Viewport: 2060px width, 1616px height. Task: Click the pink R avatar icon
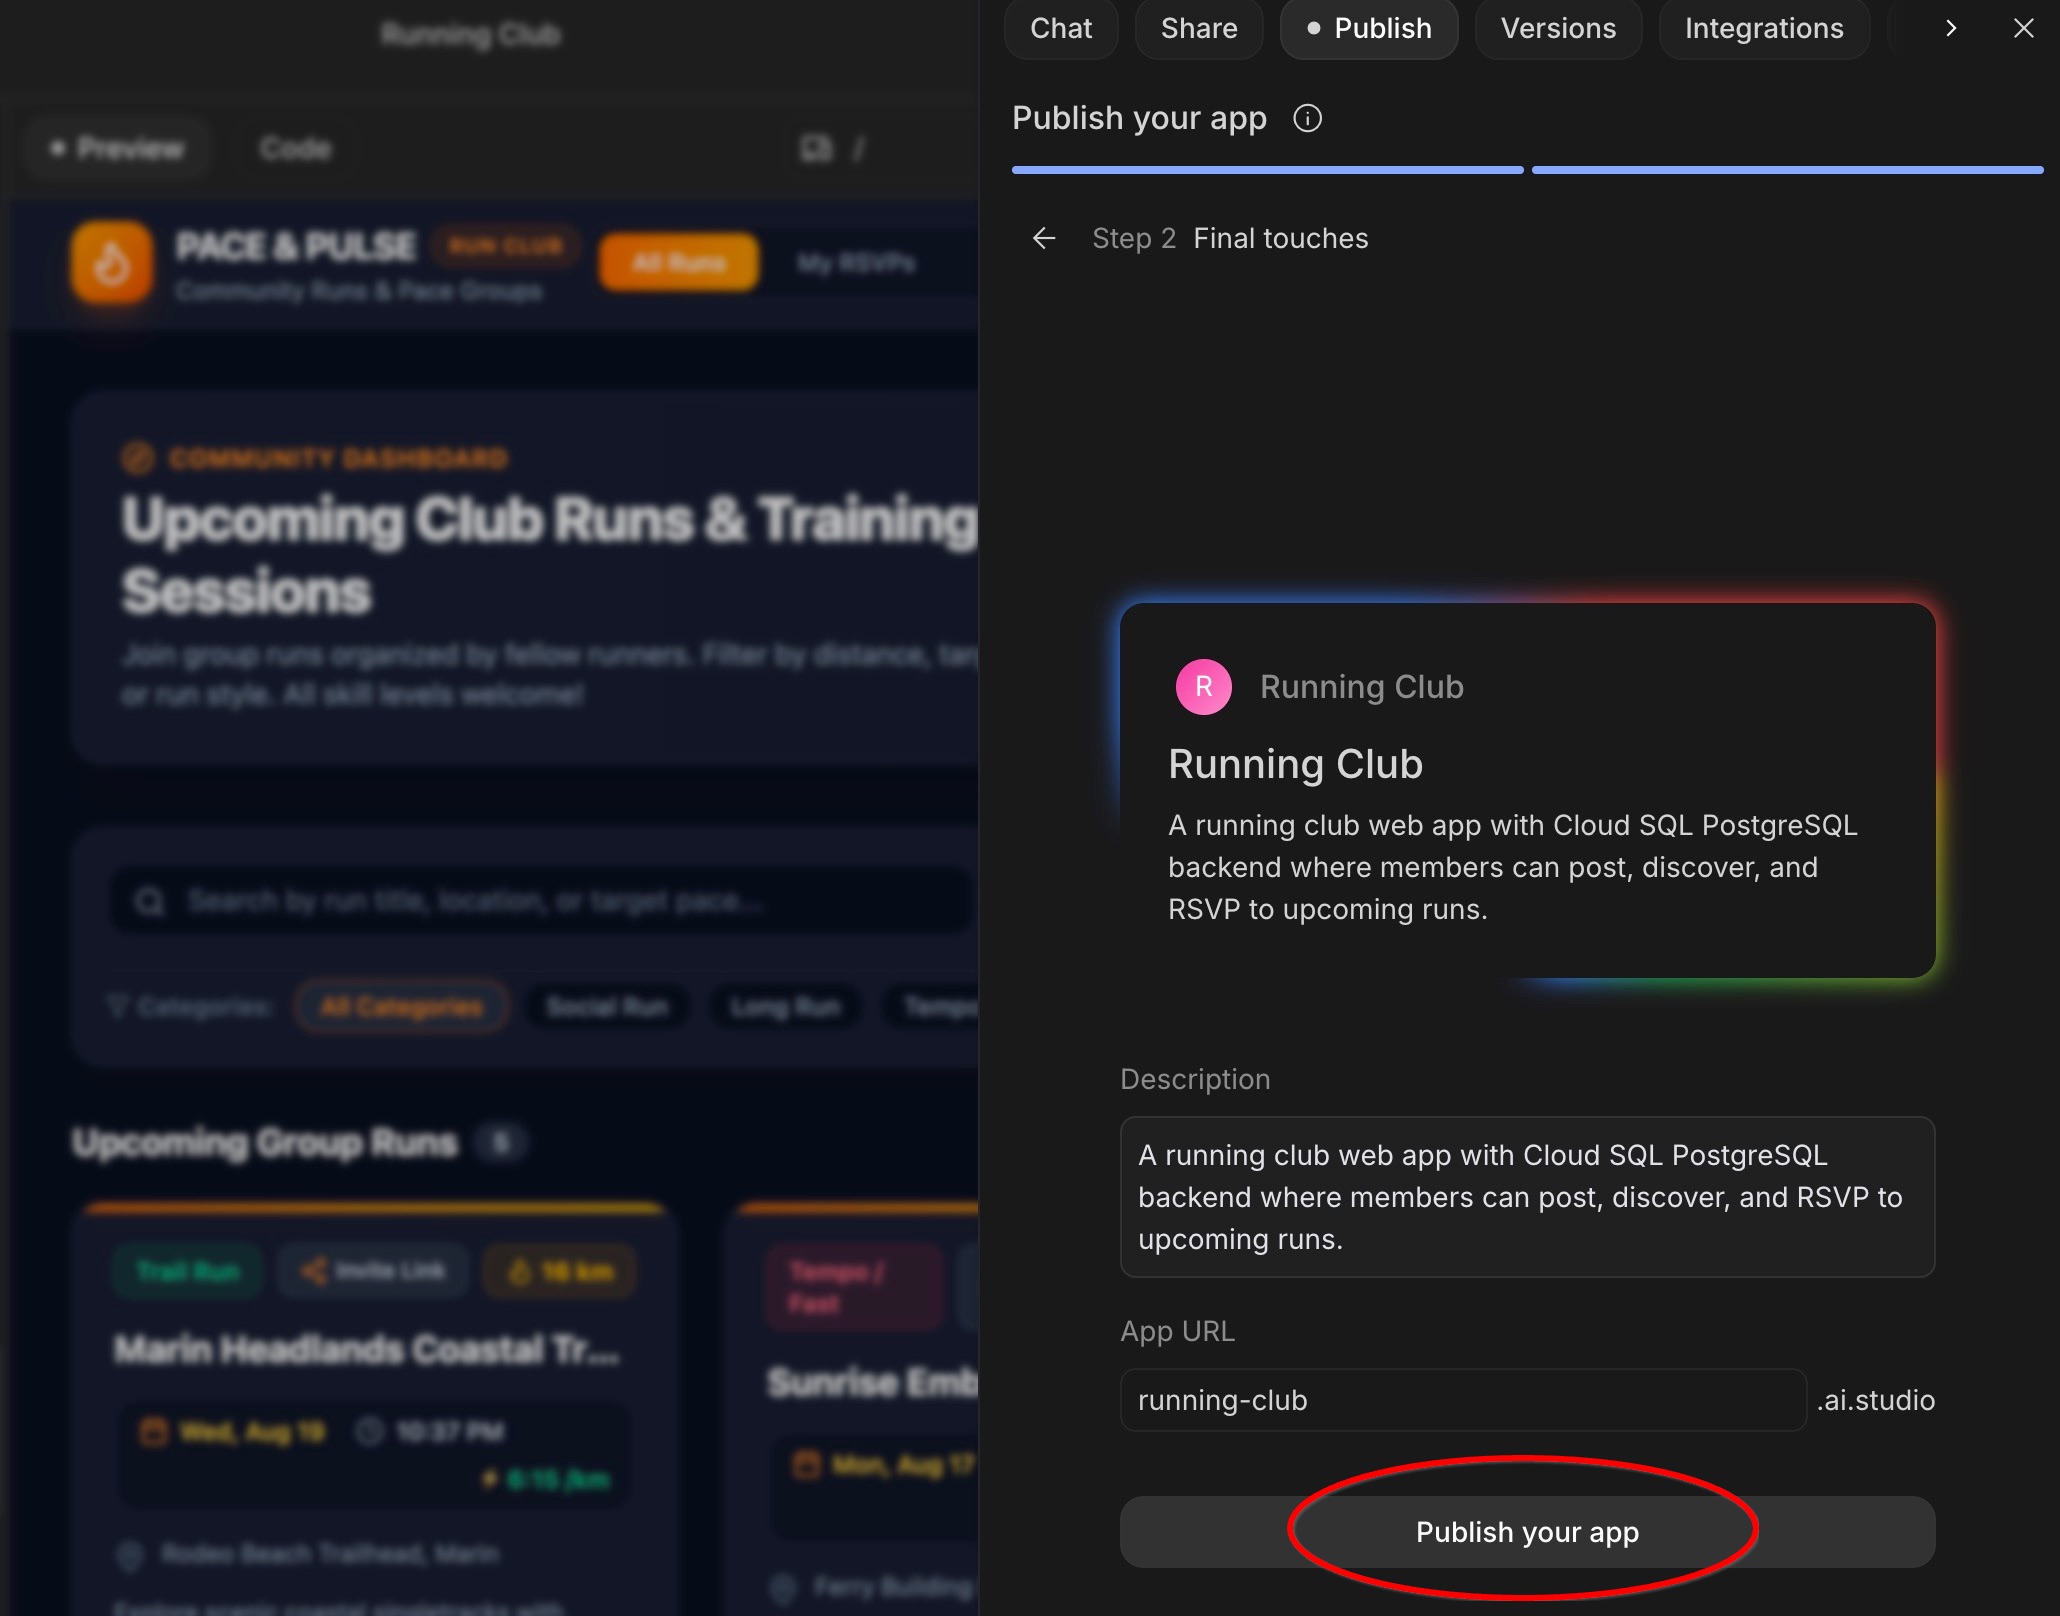(1203, 687)
